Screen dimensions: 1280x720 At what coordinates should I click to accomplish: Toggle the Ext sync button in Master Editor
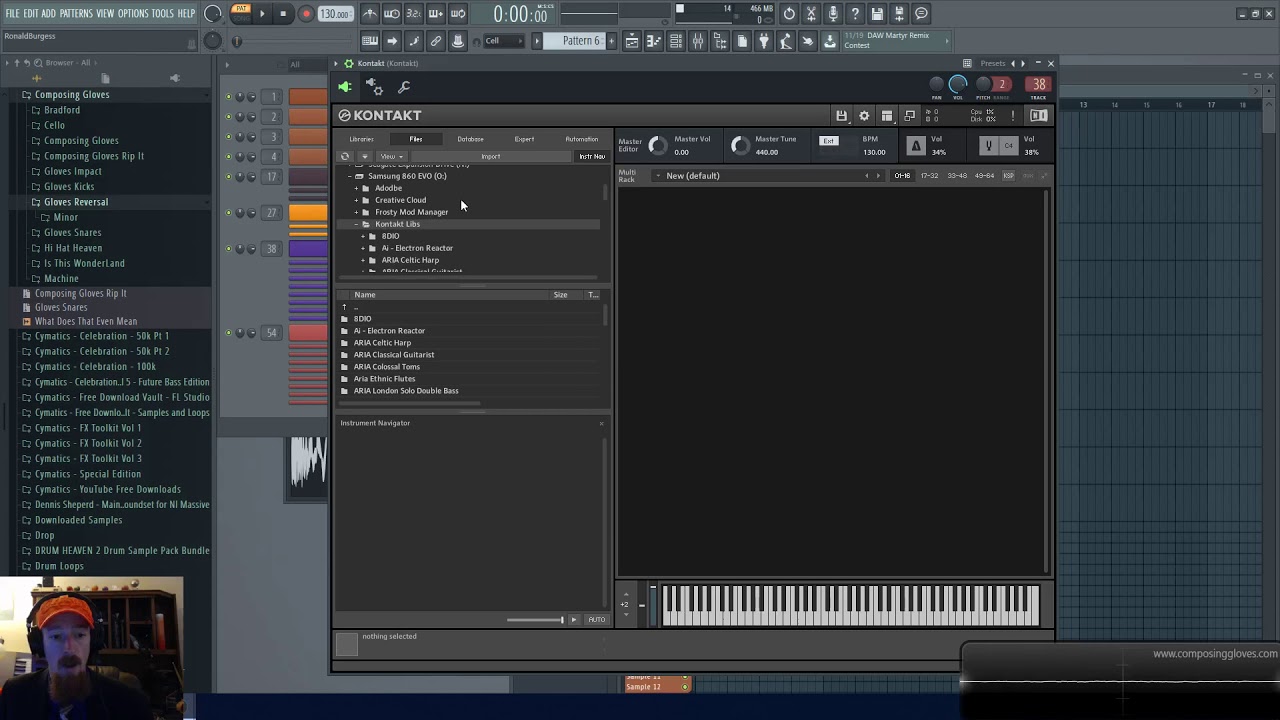[x=828, y=141]
